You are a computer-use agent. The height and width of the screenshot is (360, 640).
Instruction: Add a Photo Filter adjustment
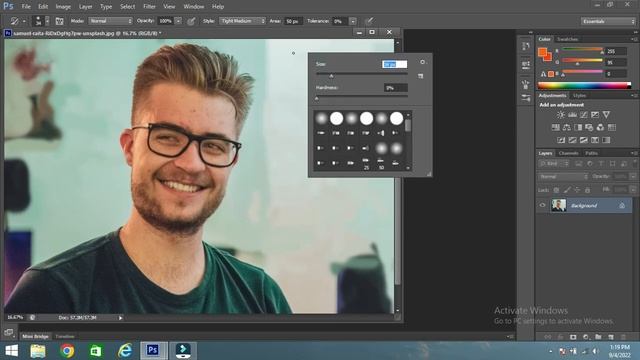(x=589, y=127)
